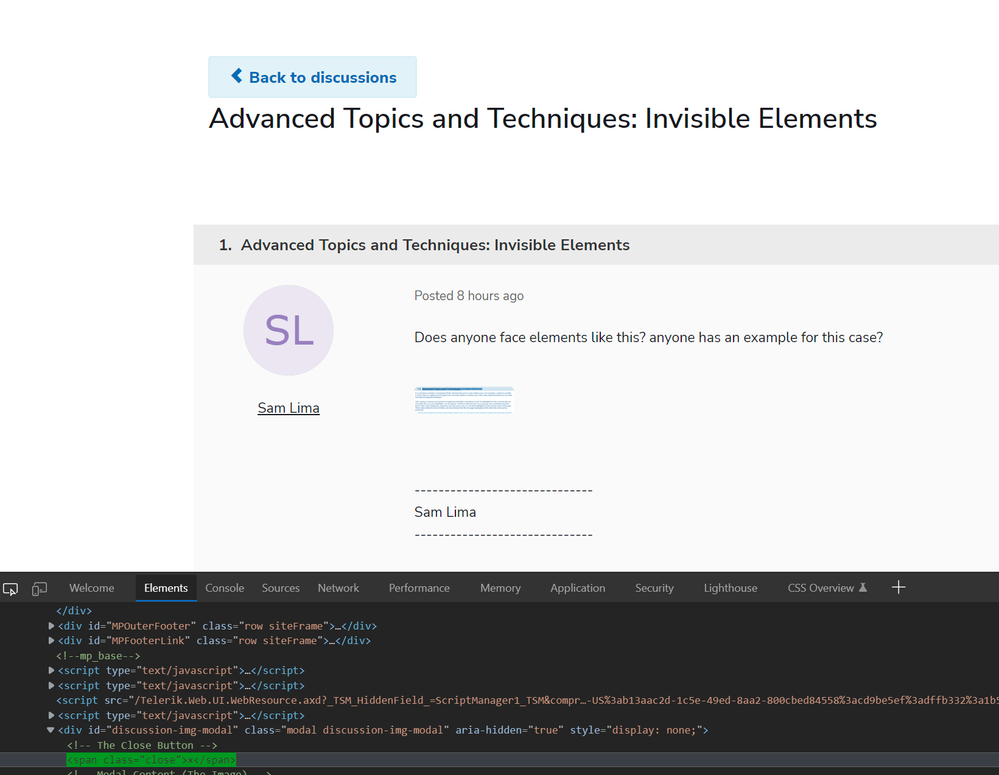Switch to the Network tab

coord(338,588)
